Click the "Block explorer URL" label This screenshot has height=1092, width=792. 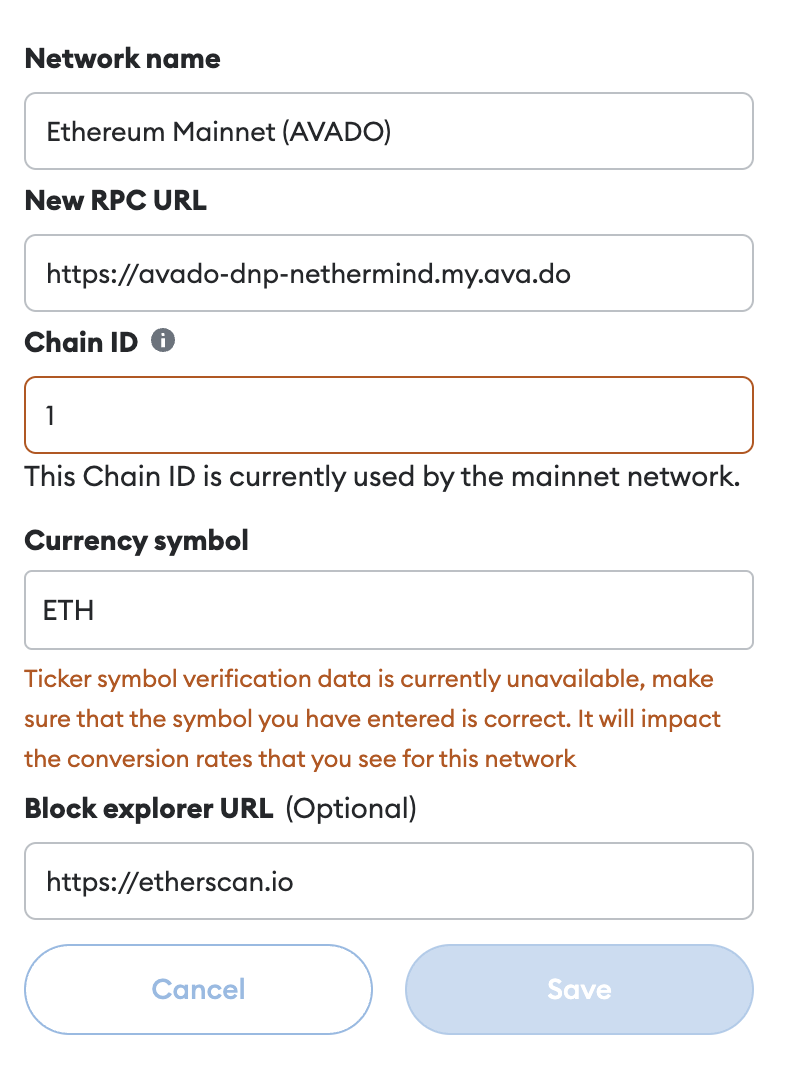(x=148, y=809)
